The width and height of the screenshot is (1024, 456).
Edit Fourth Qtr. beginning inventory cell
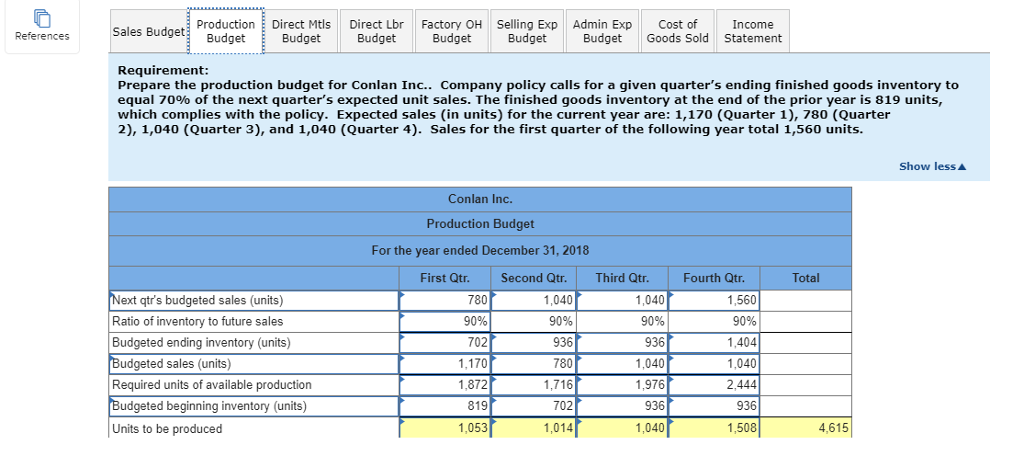pos(714,406)
